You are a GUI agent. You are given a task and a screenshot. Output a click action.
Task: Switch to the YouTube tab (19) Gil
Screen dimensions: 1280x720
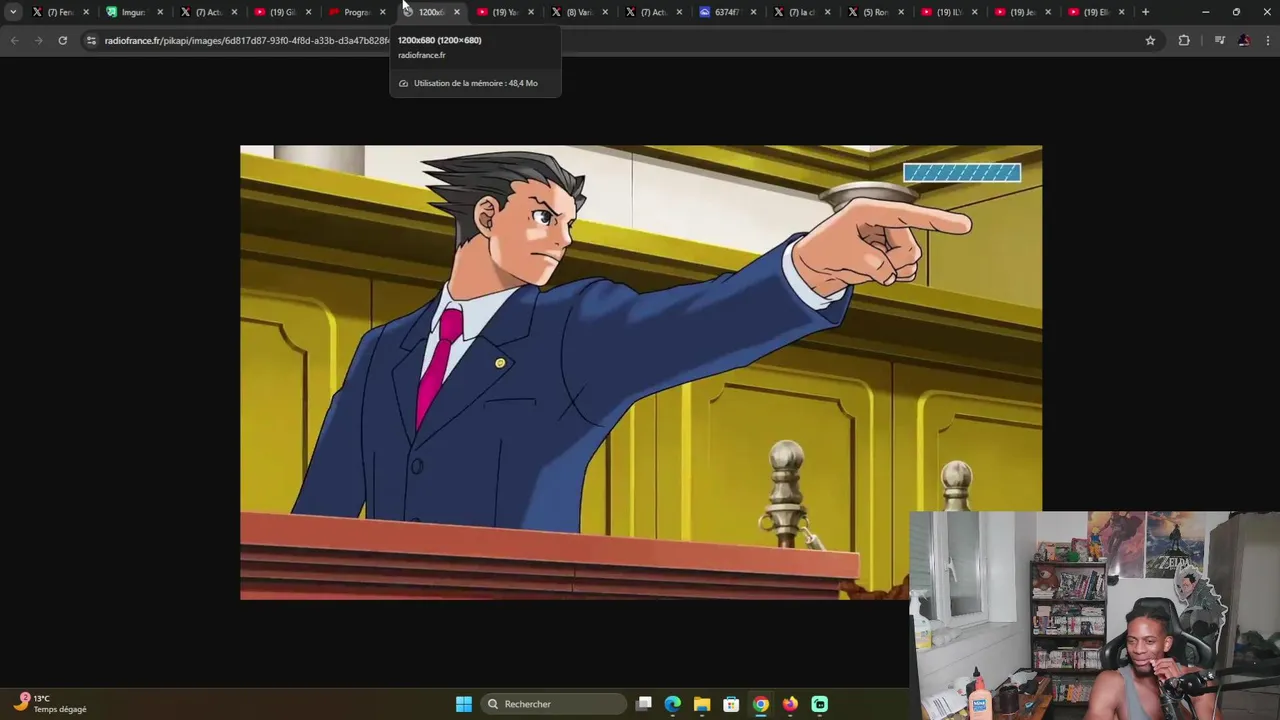tap(283, 12)
